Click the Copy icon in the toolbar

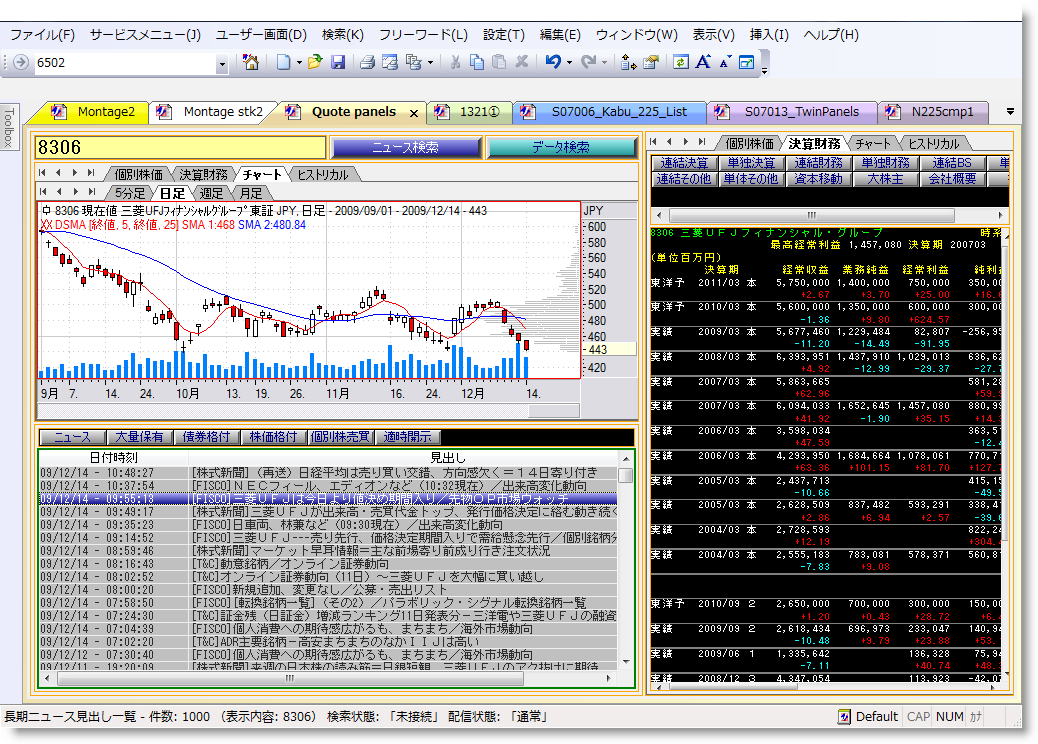pyautogui.click(x=477, y=62)
